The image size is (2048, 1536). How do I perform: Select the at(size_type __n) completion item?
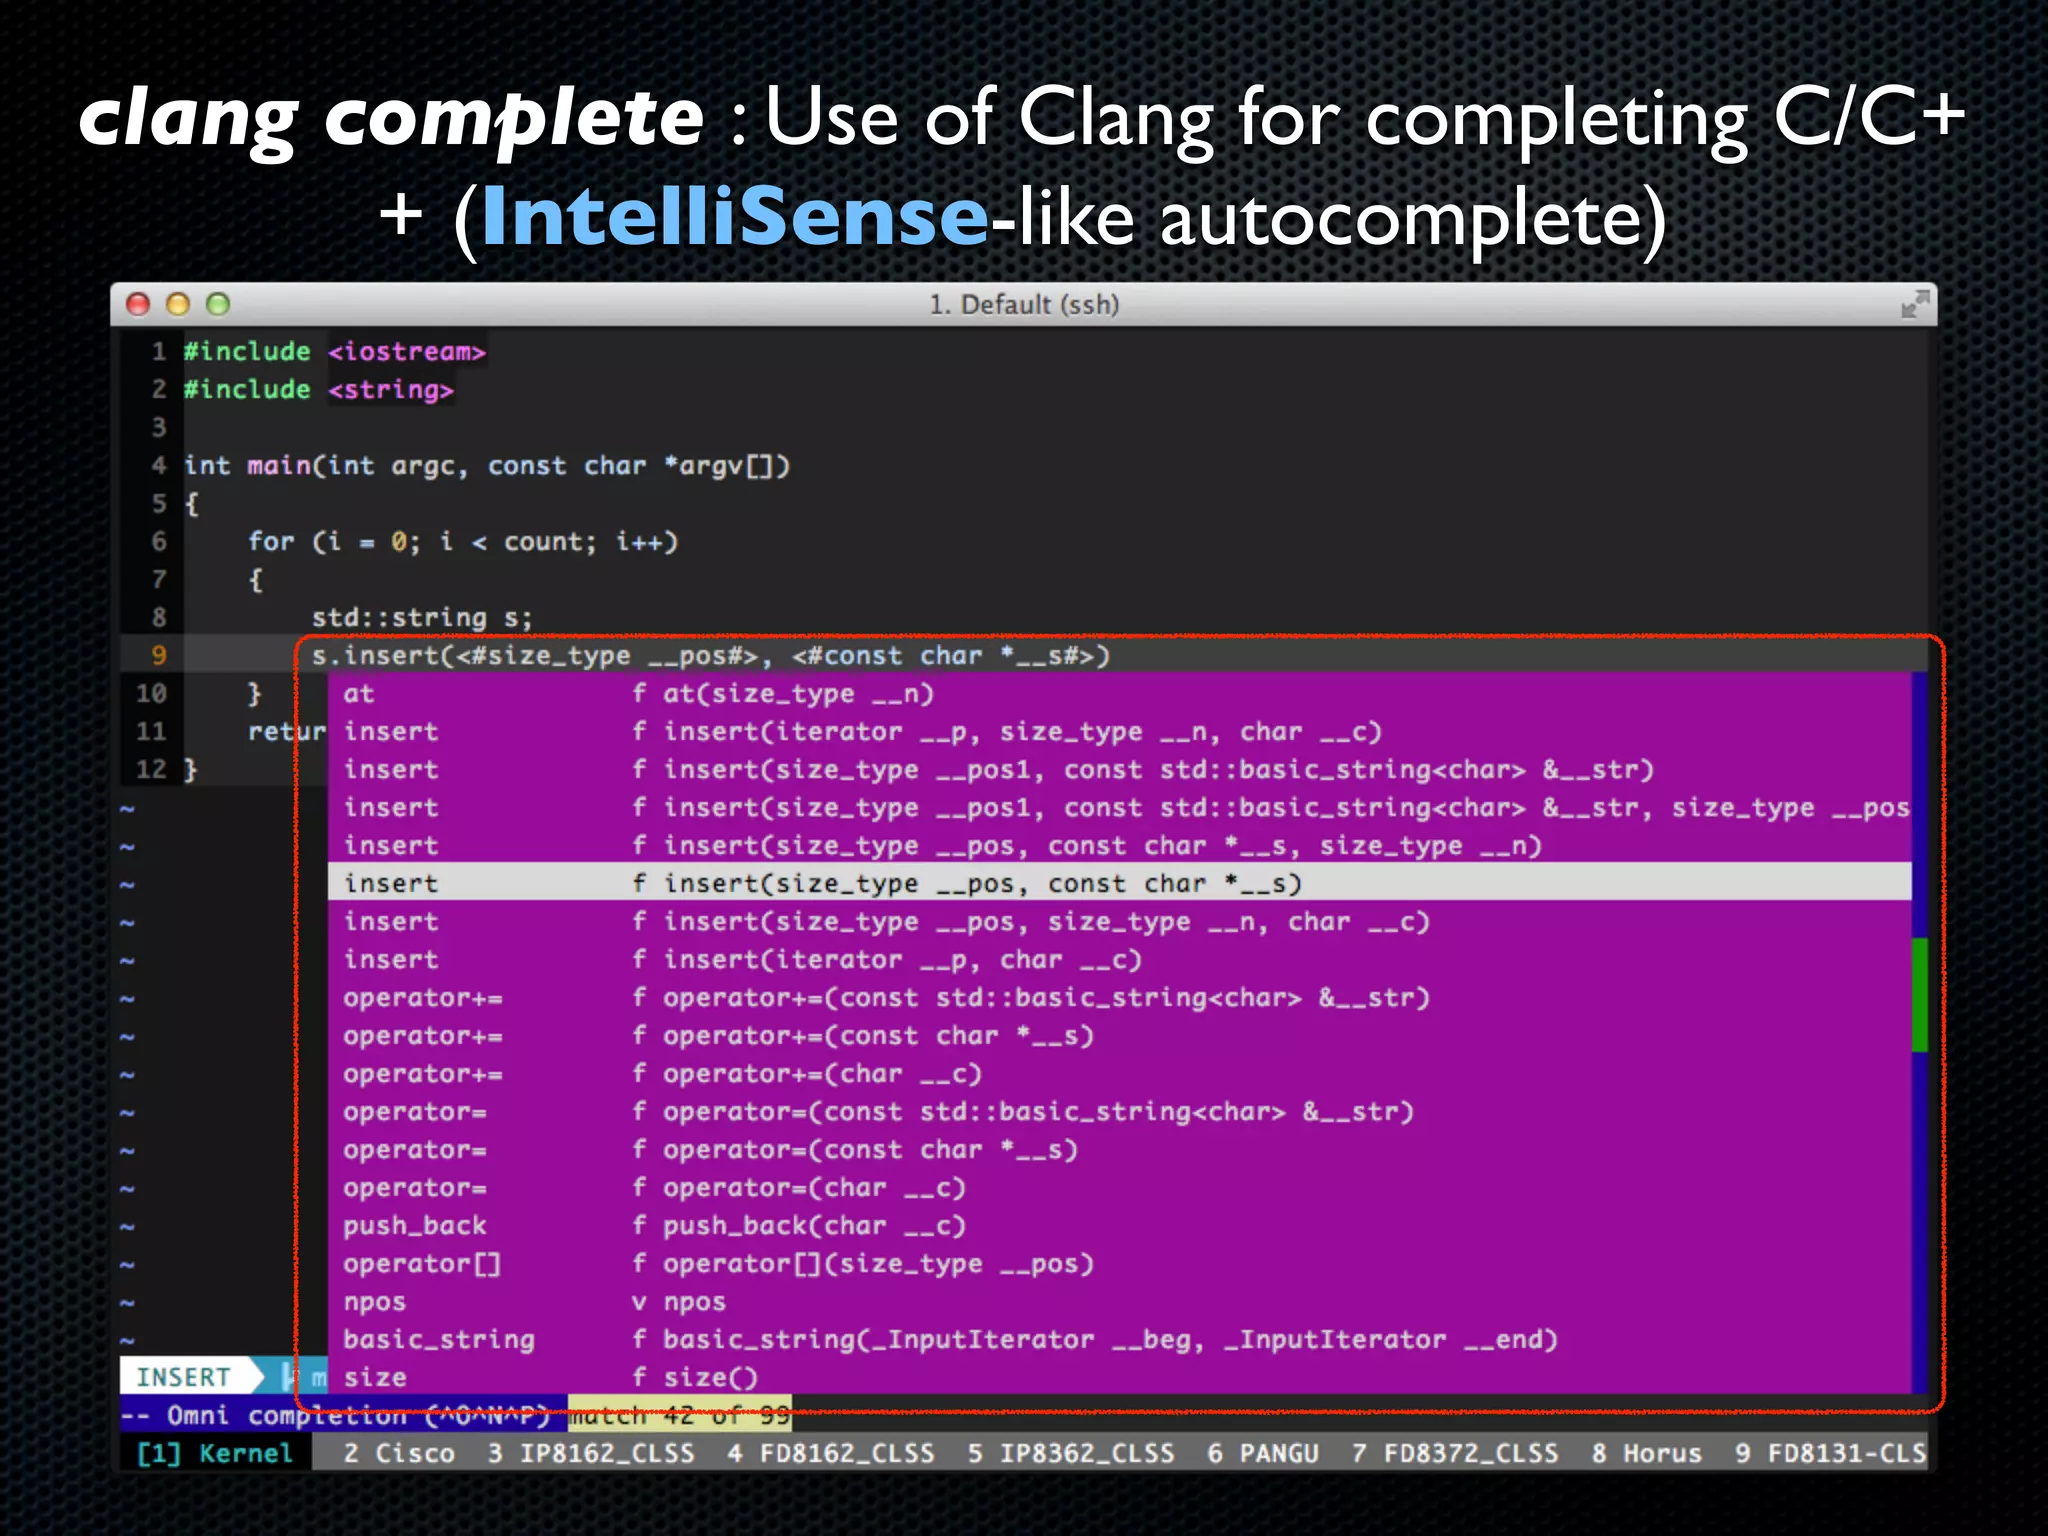796,693
